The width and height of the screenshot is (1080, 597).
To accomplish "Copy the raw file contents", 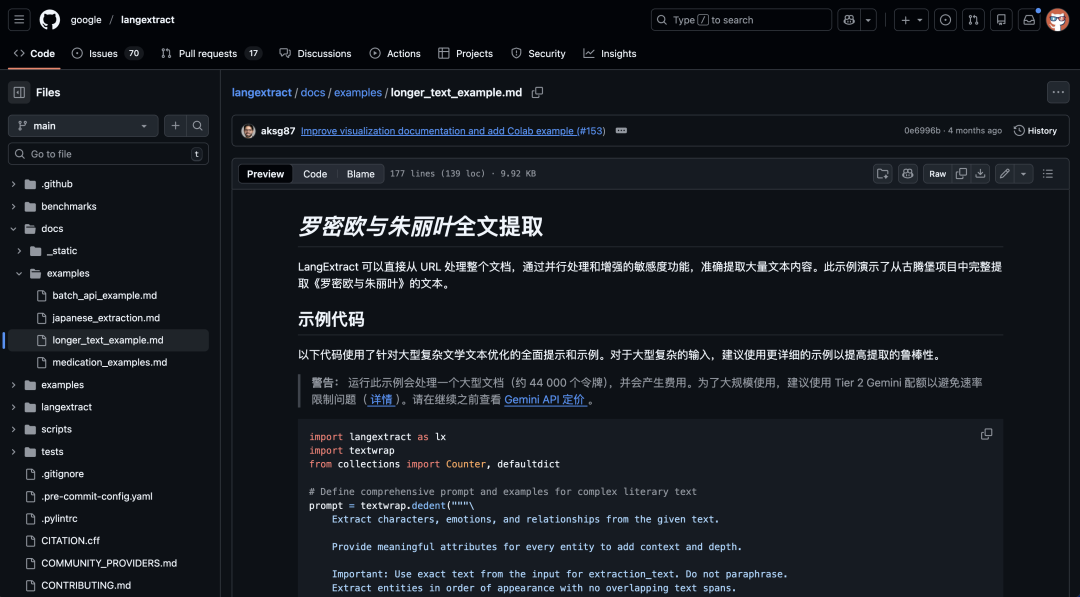I will 960,173.
